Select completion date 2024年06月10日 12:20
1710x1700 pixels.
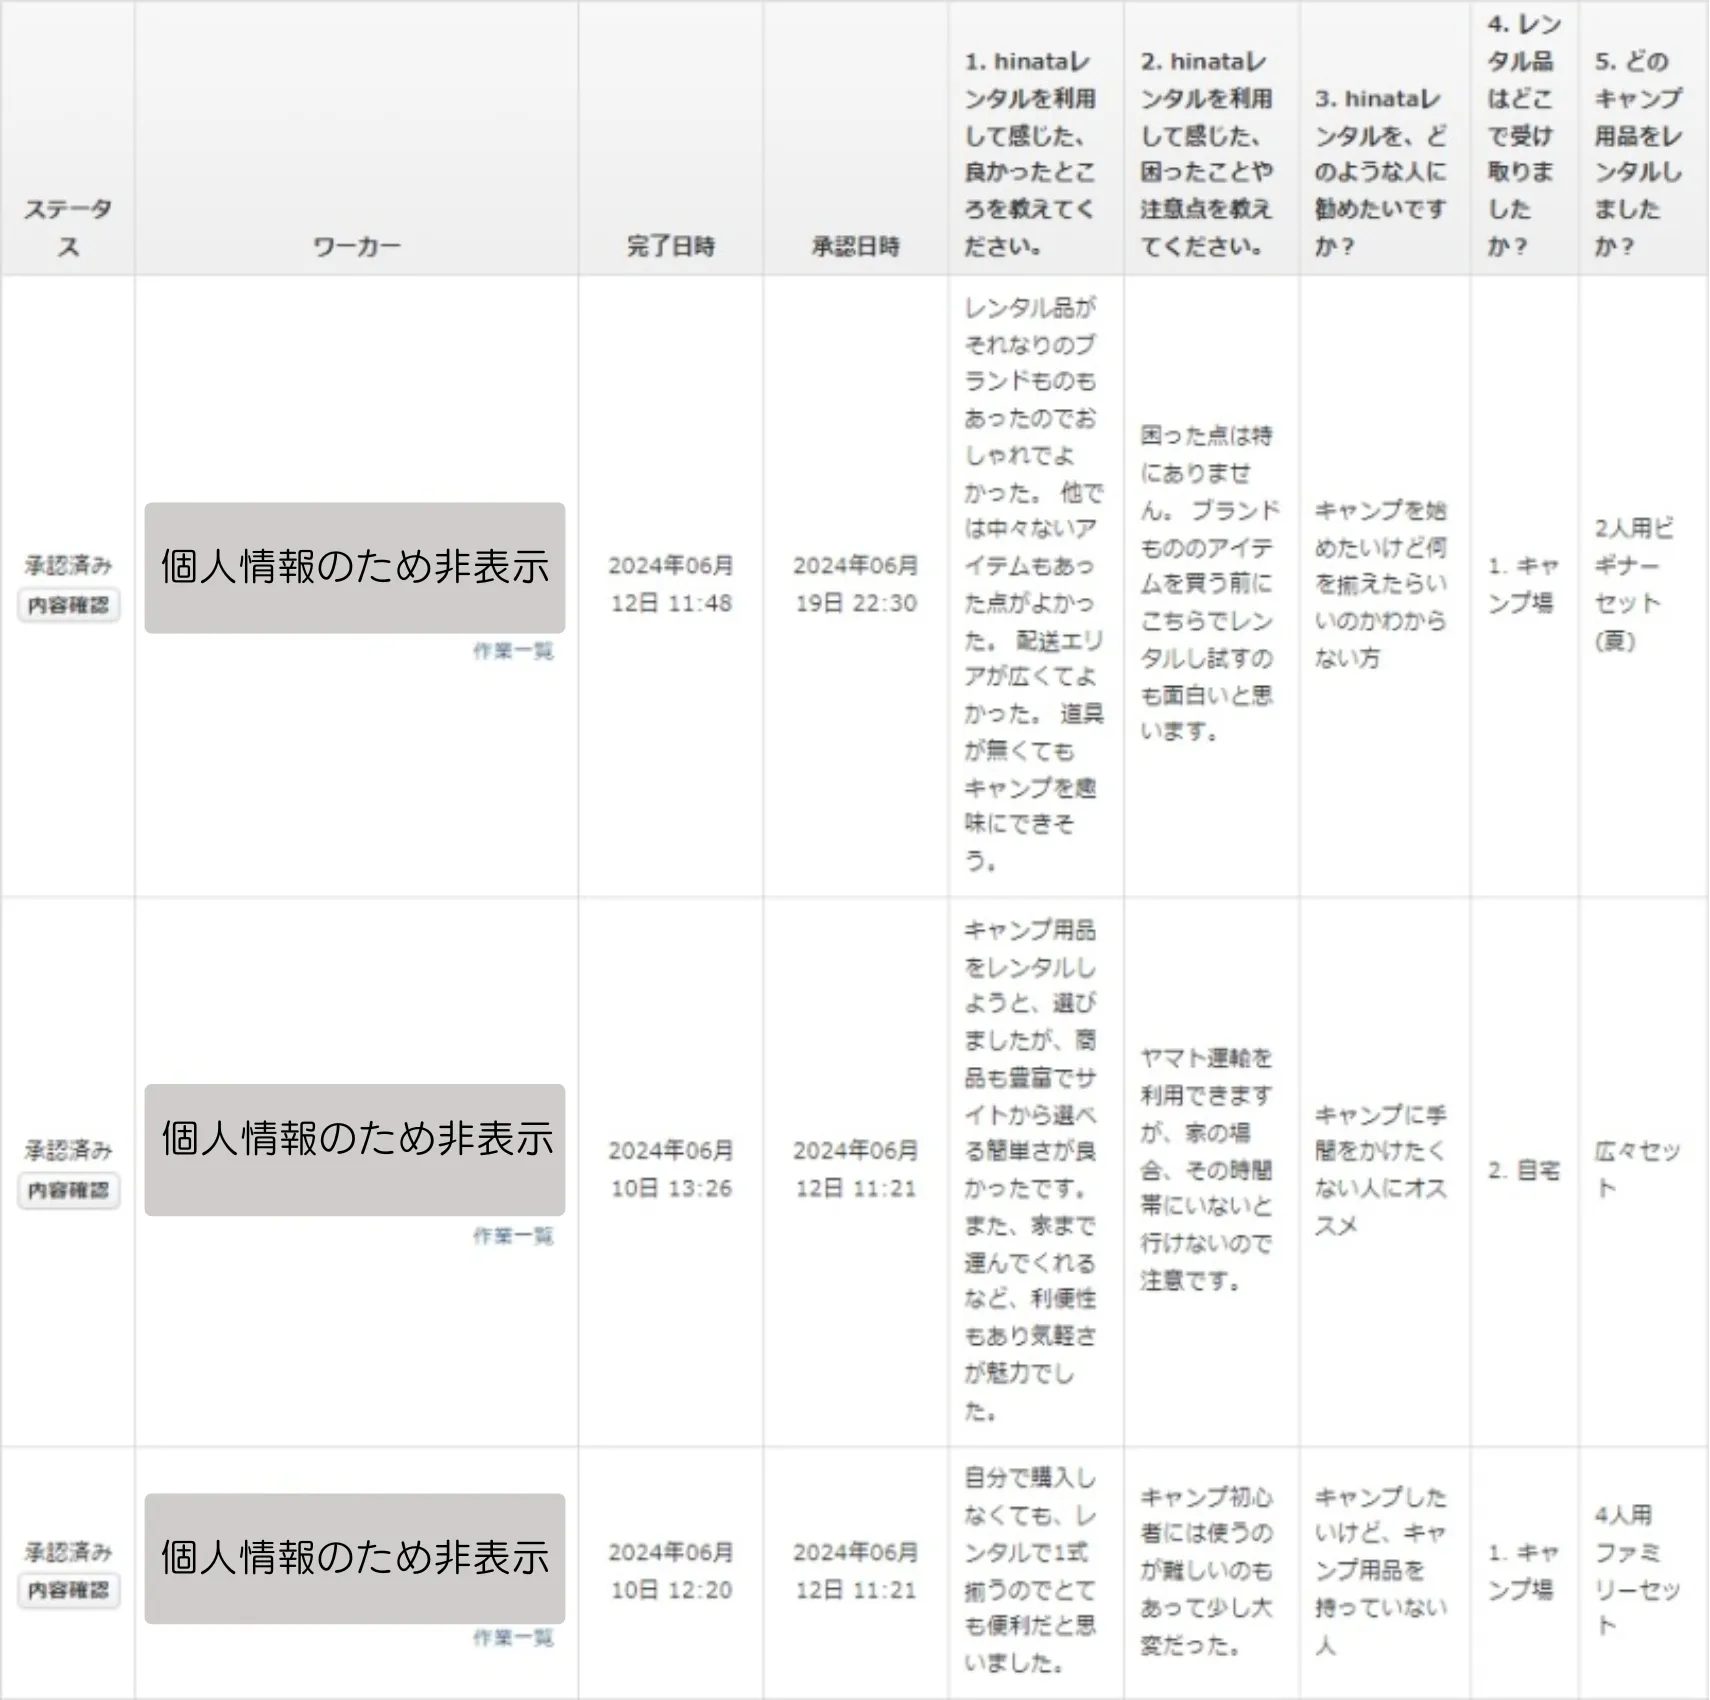coord(671,1571)
